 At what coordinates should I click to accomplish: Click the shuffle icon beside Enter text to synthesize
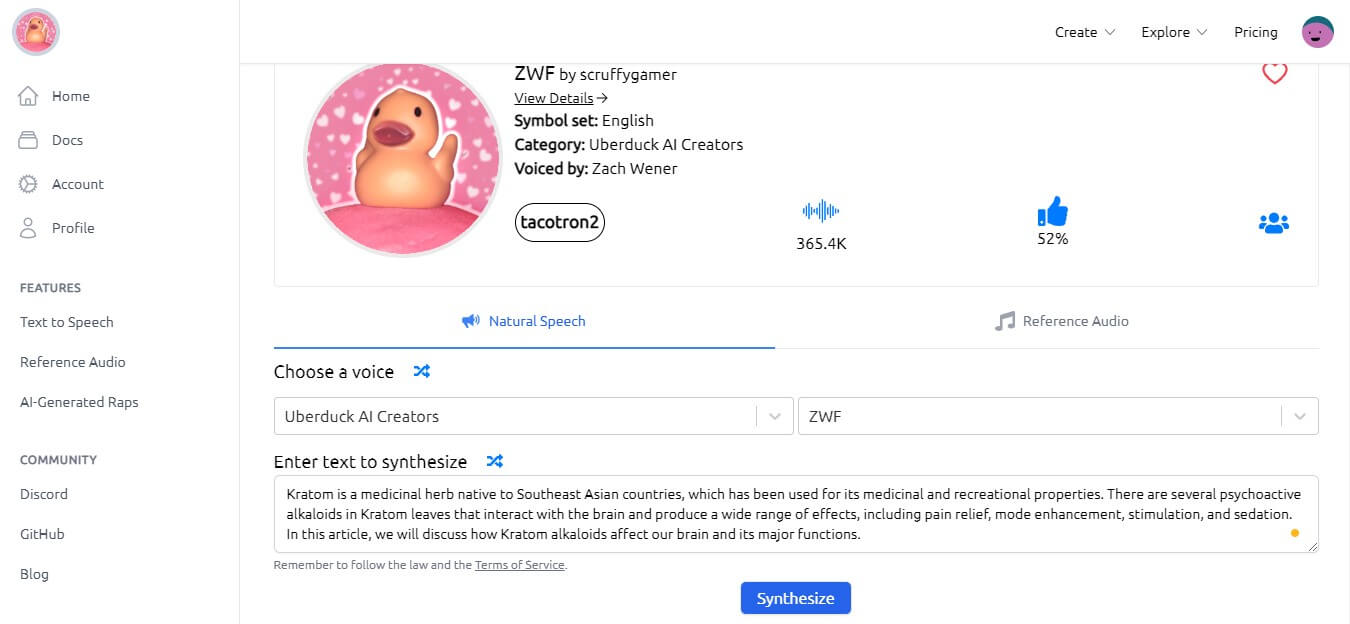coord(494,461)
